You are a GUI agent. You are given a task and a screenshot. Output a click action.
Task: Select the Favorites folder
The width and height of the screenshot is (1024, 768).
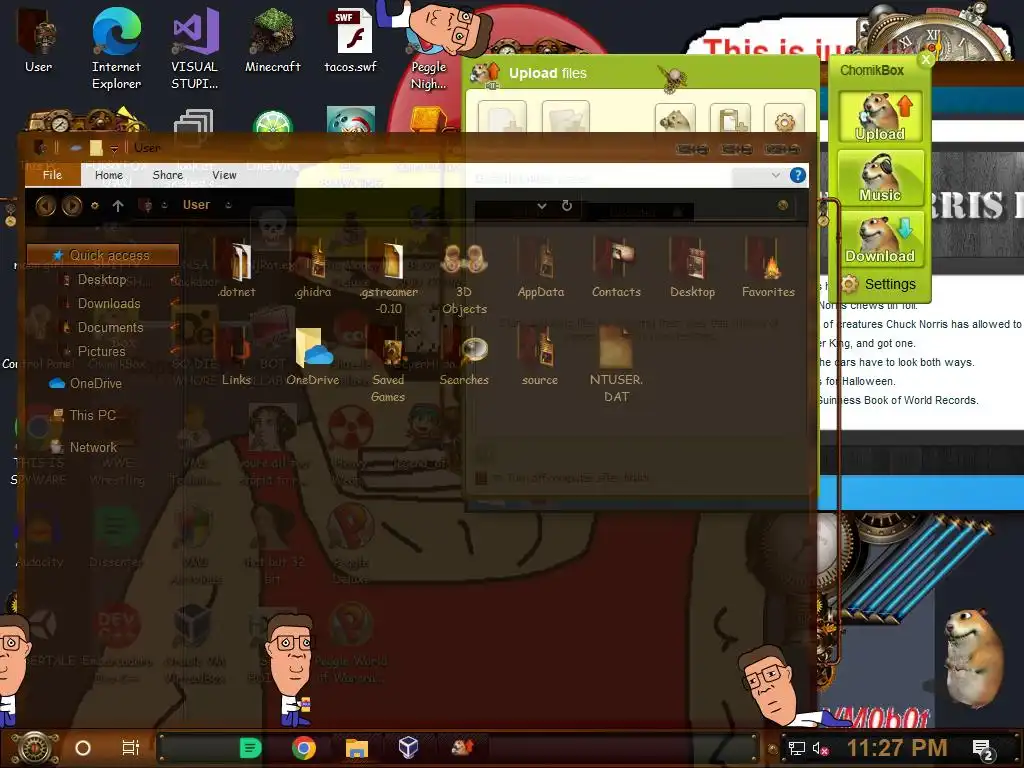pyautogui.click(x=768, y=270)
